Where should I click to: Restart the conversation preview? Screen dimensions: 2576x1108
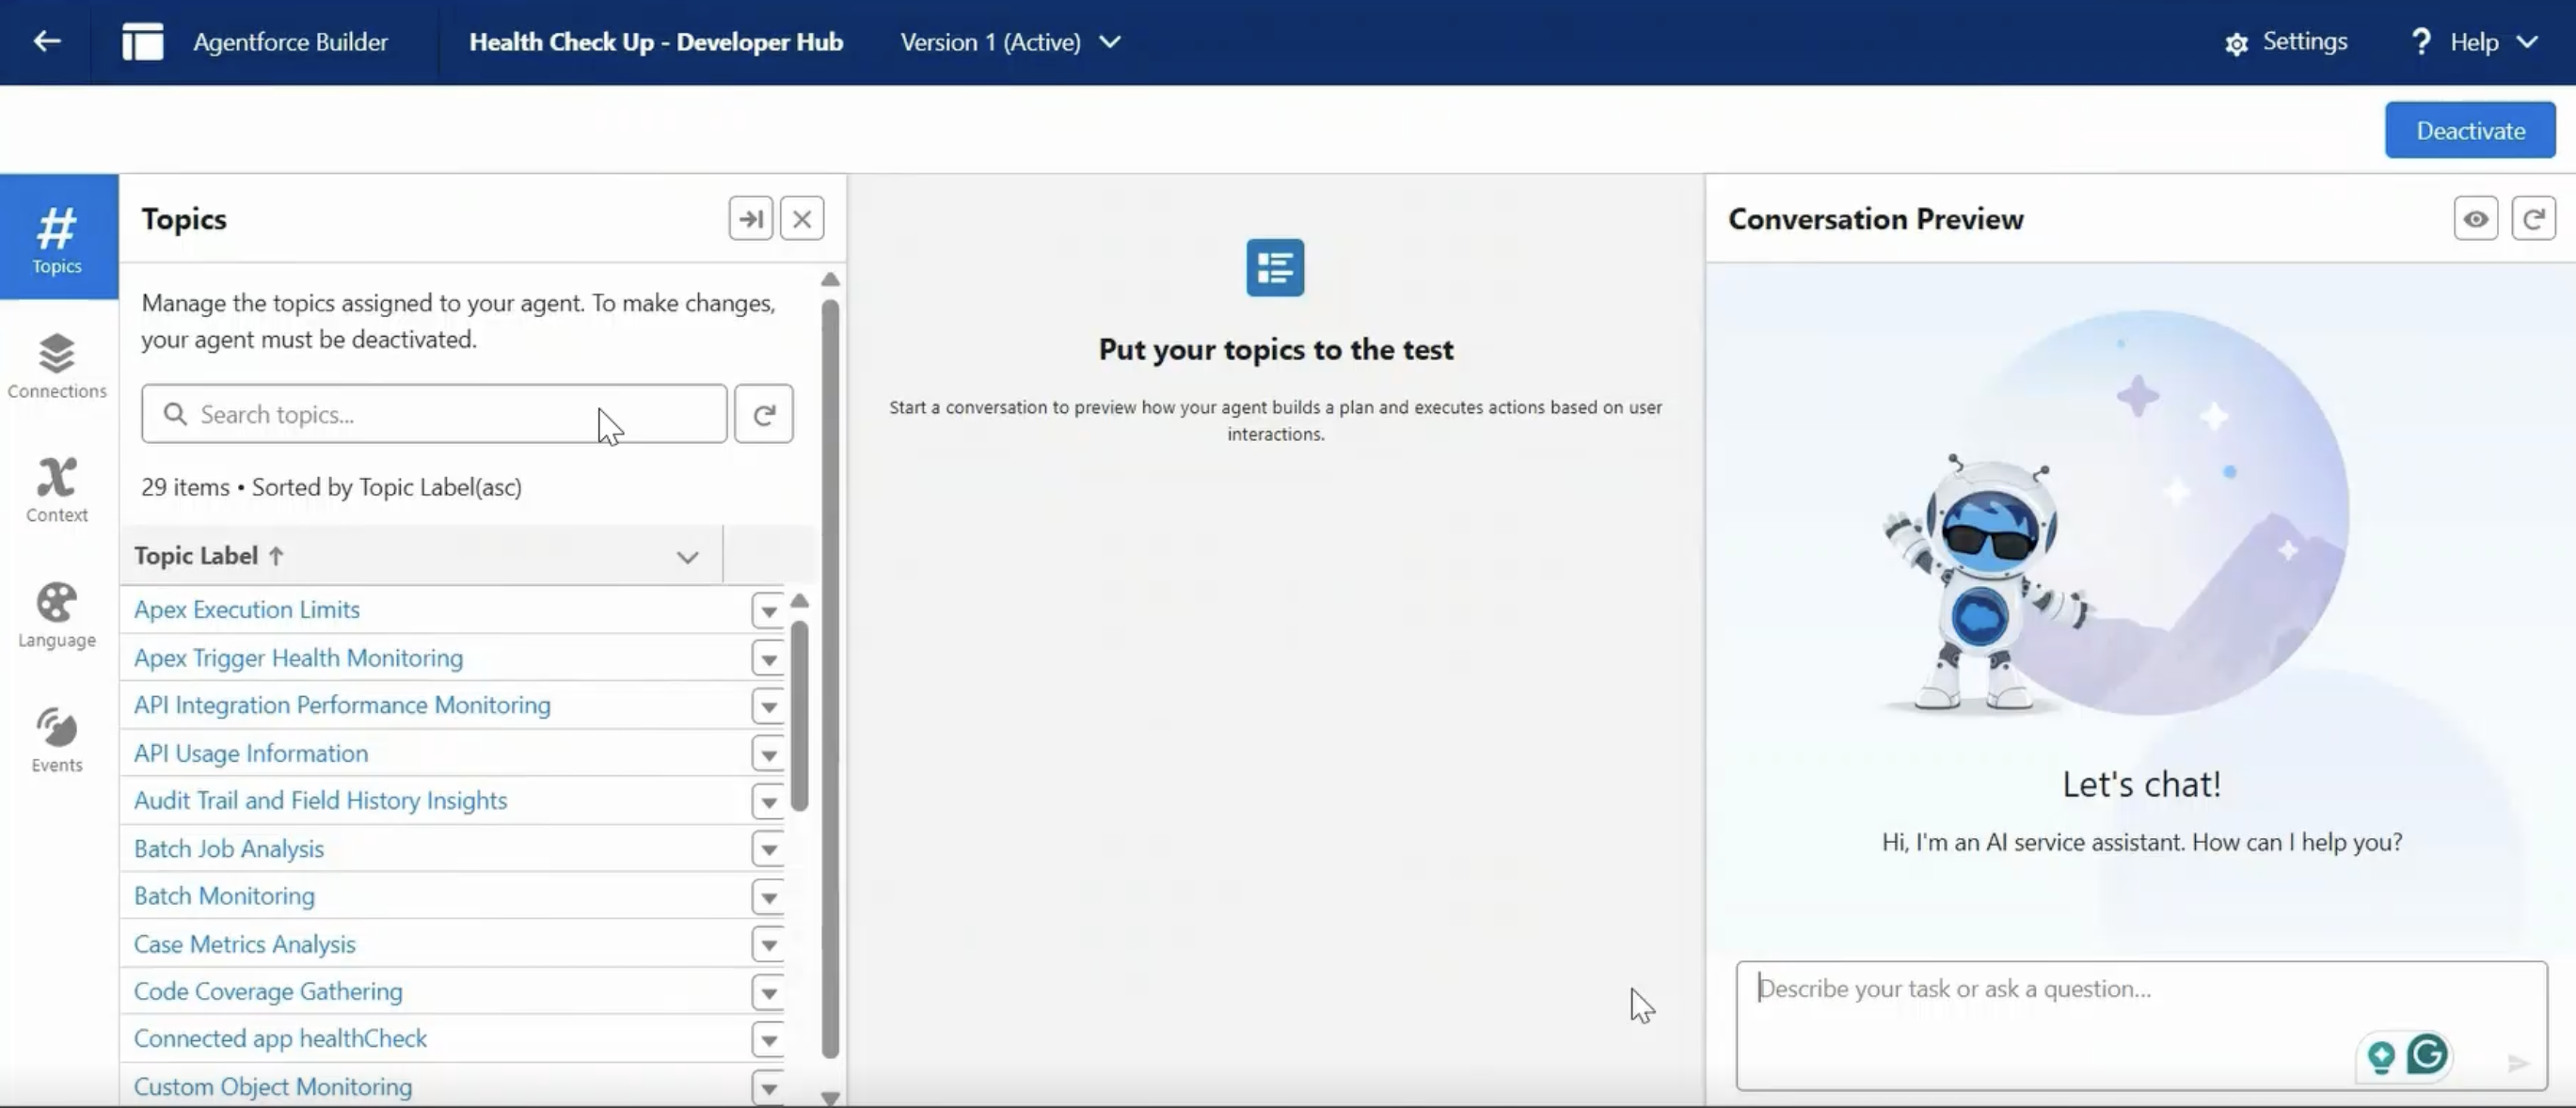click(x=2532, y=219)
